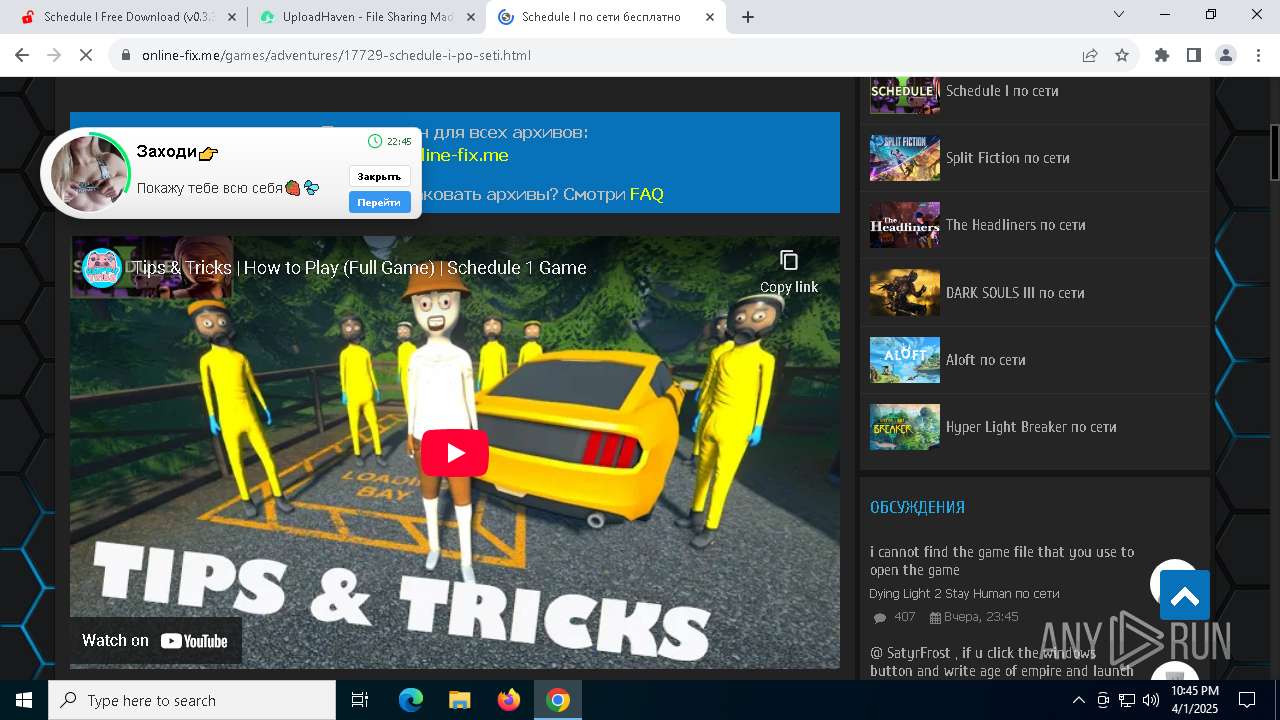Toggle the Chrome side panel
The height and width of the screenshot is (720, 1280).
click(x=1194, y=55)
